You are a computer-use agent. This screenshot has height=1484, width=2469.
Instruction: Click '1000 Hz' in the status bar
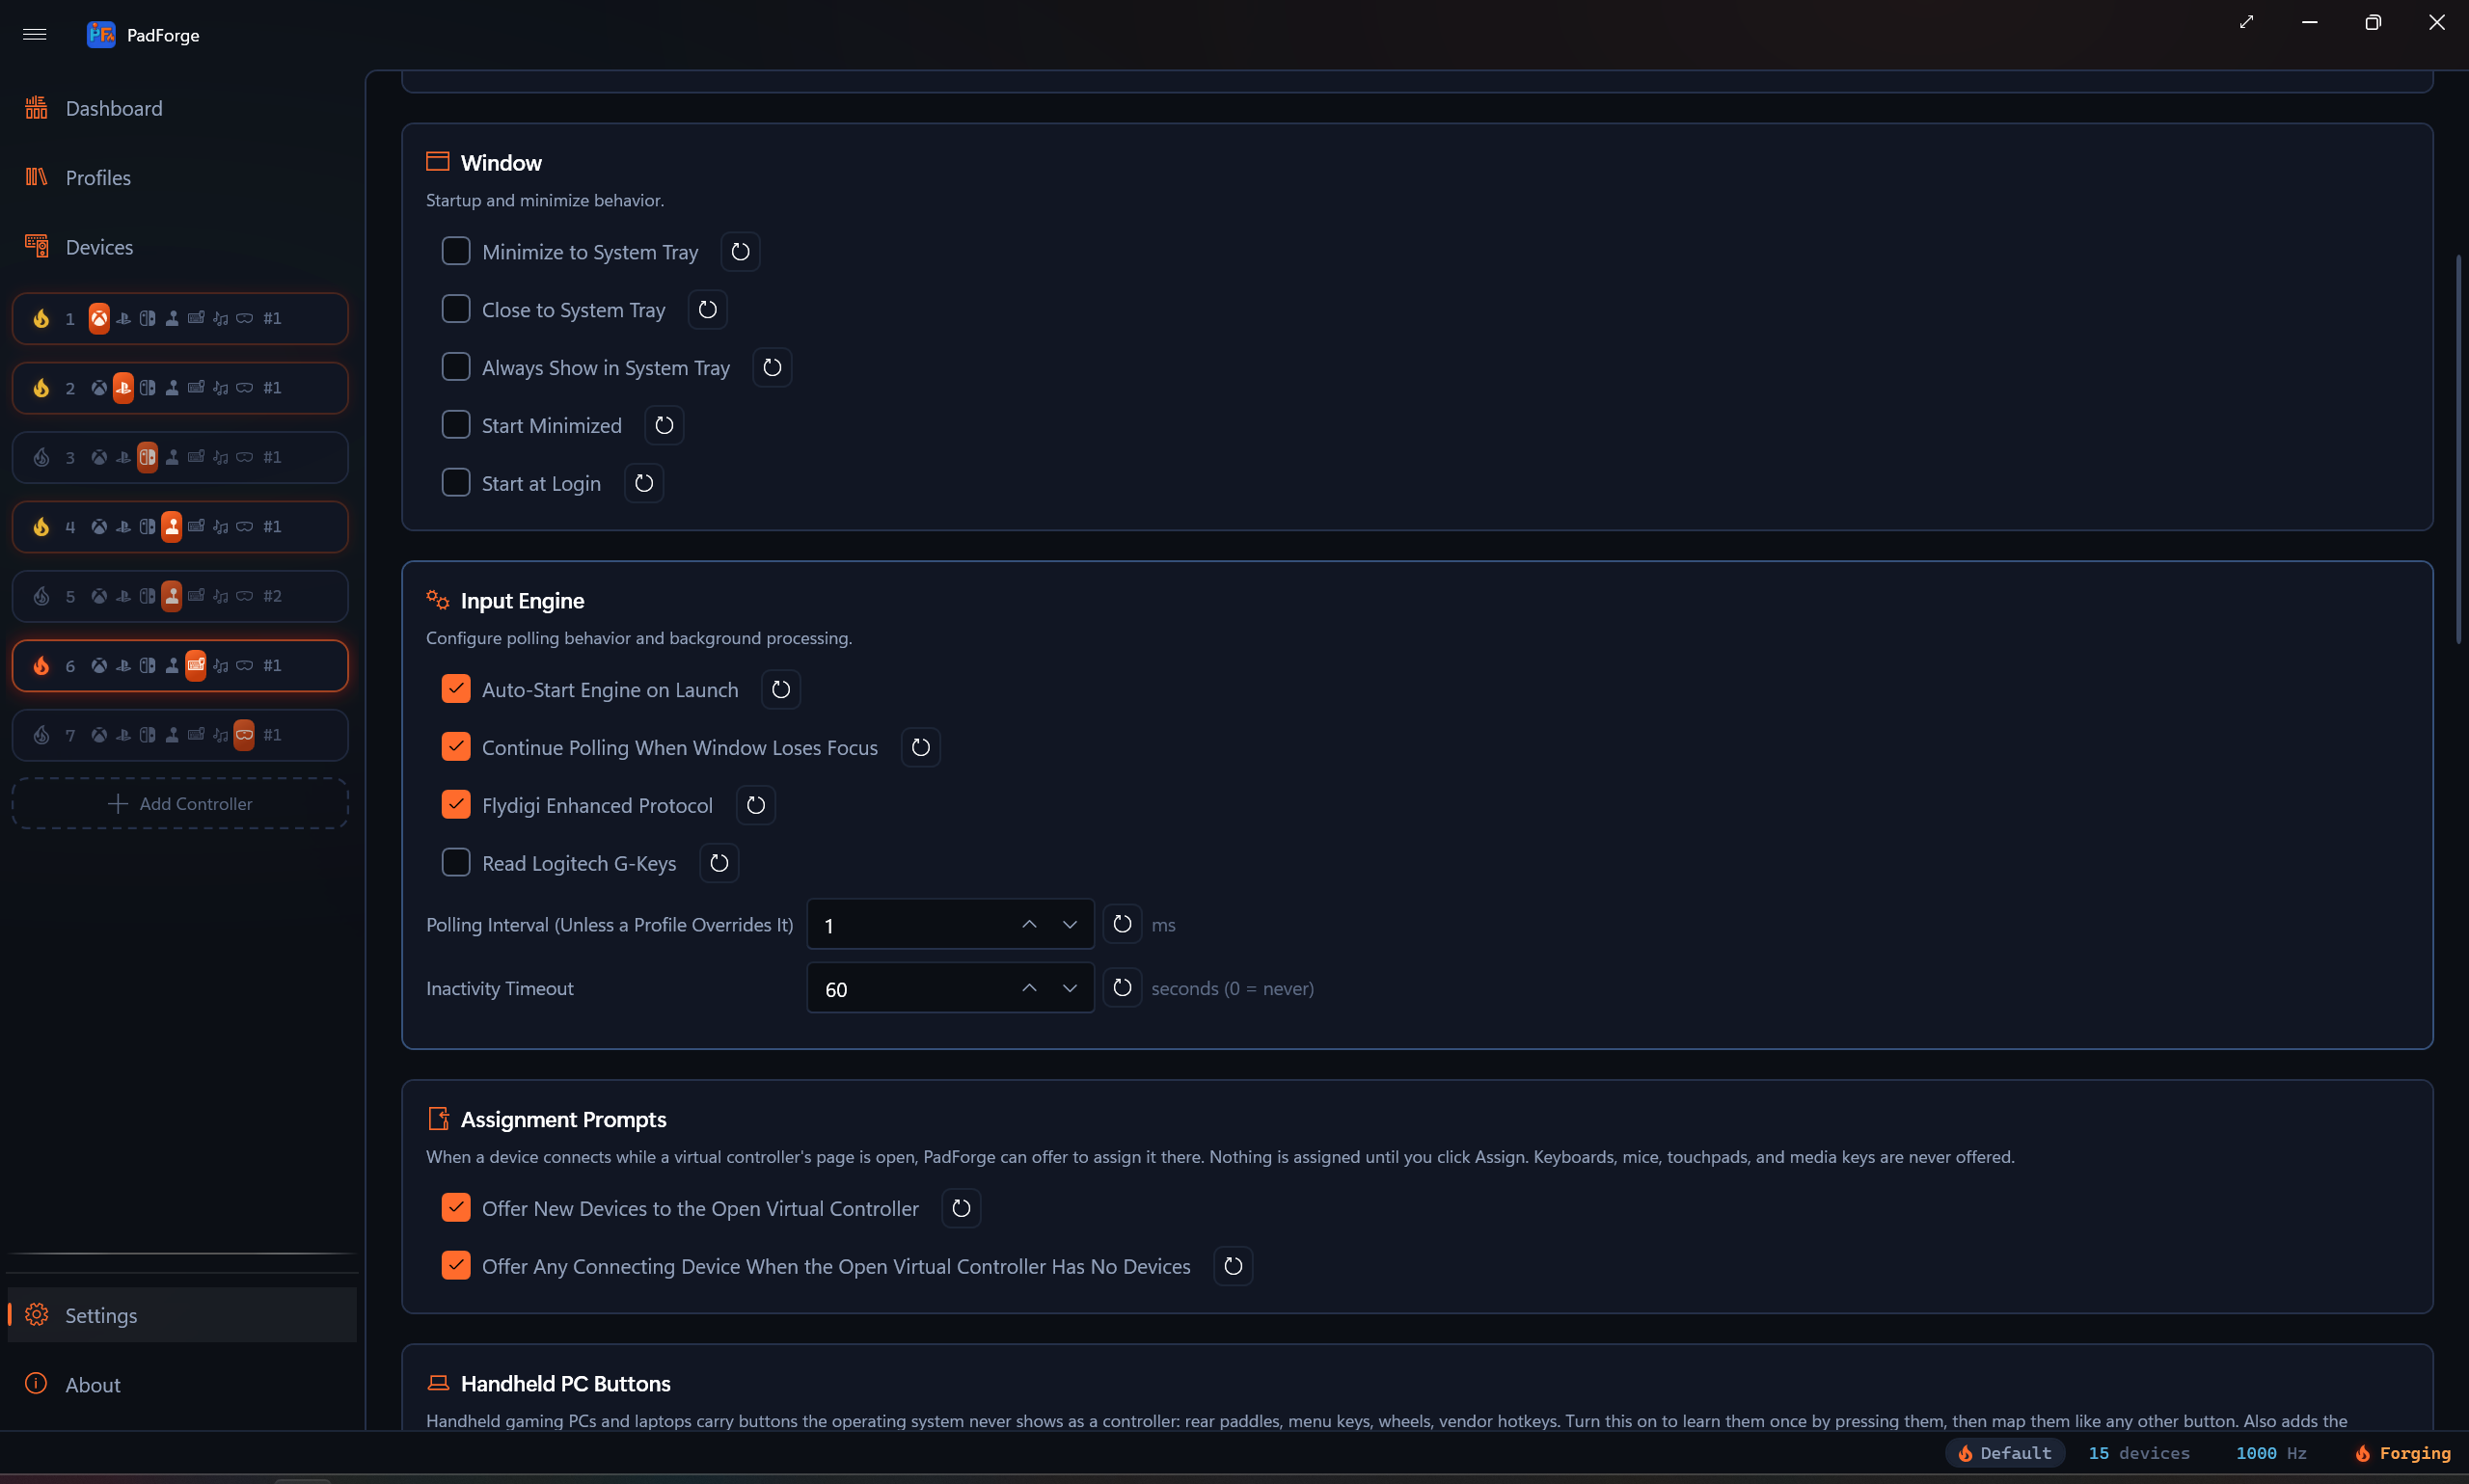click(x=2271, y=1454)
